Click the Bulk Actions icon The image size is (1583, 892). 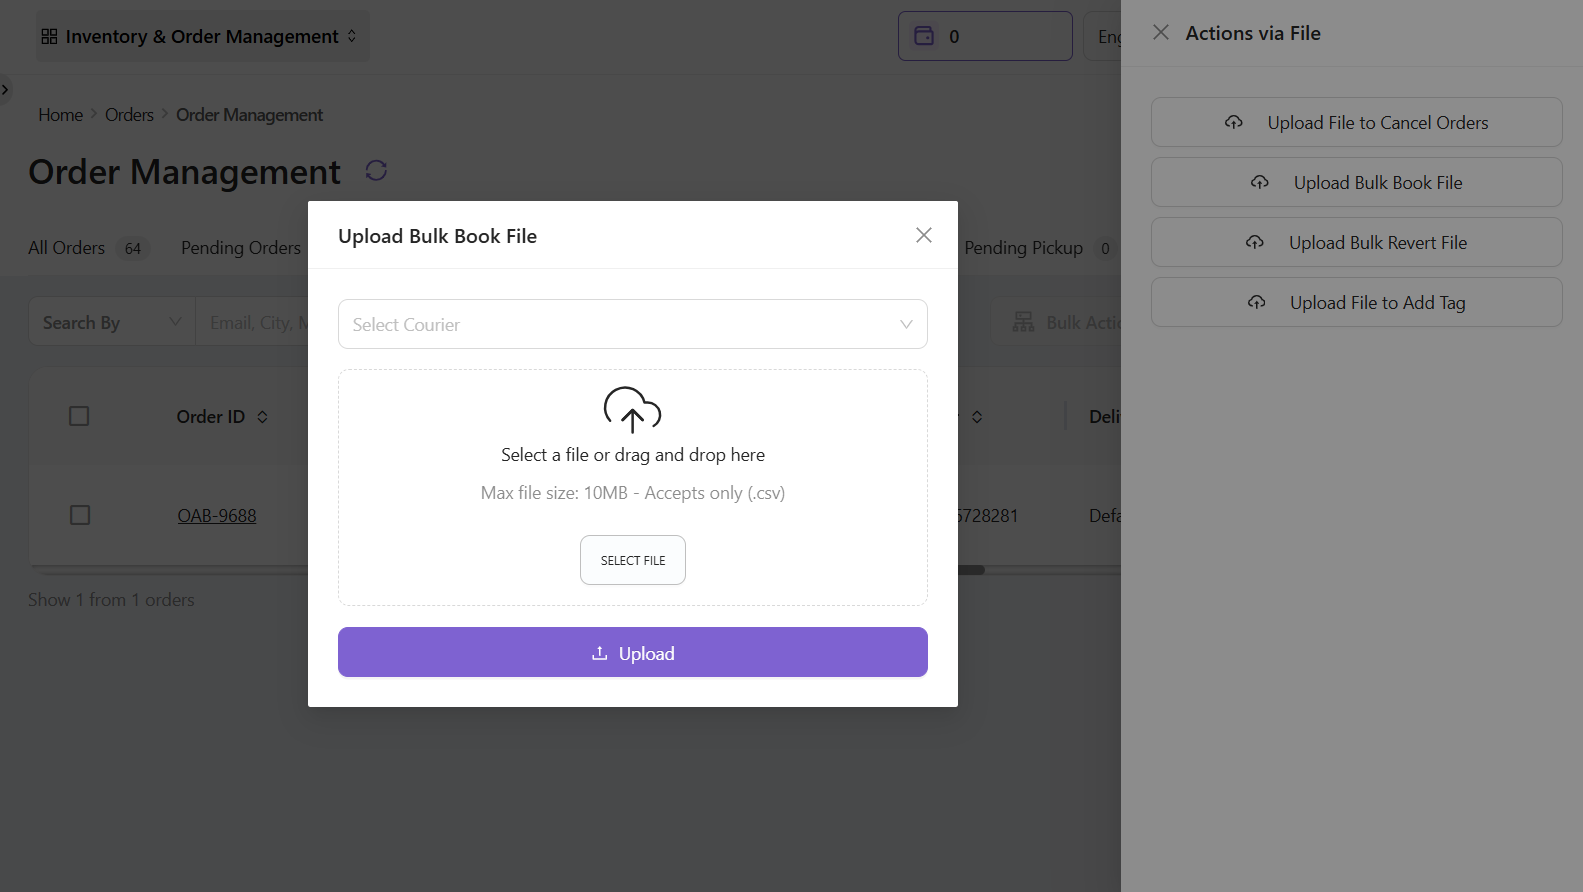(x=1023, y=322)
